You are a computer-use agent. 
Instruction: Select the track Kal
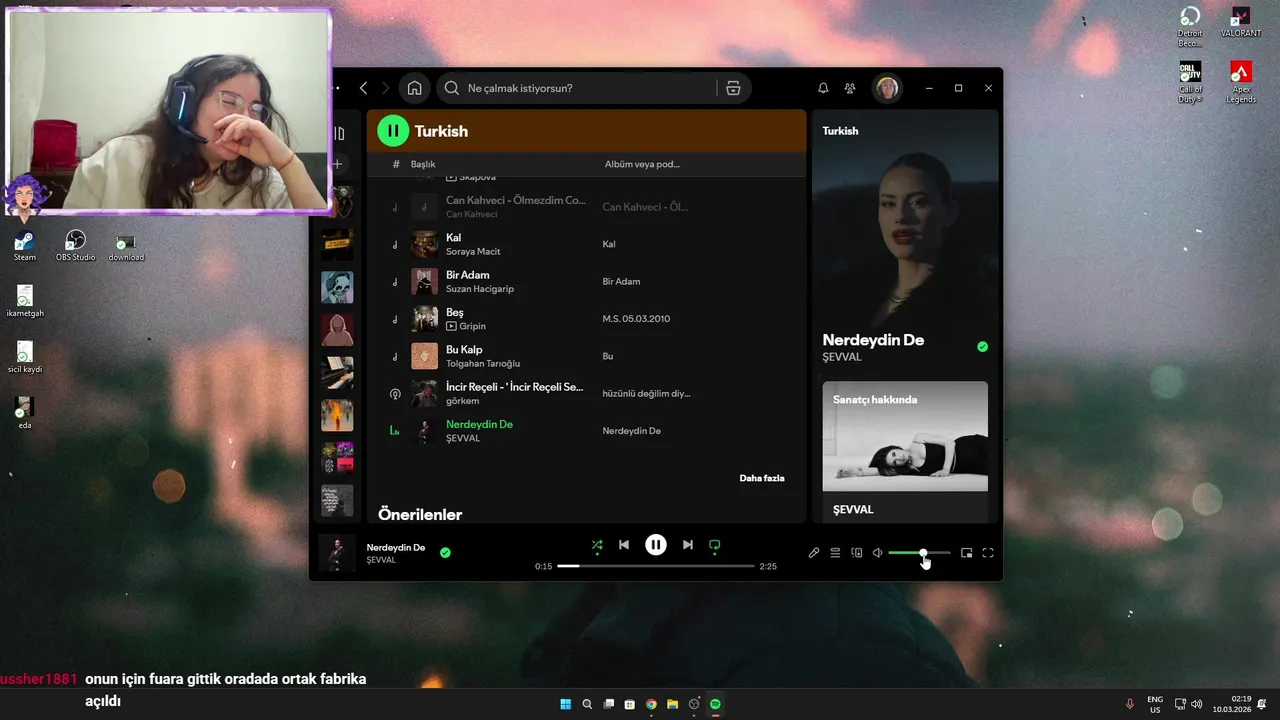coord(586,244)
